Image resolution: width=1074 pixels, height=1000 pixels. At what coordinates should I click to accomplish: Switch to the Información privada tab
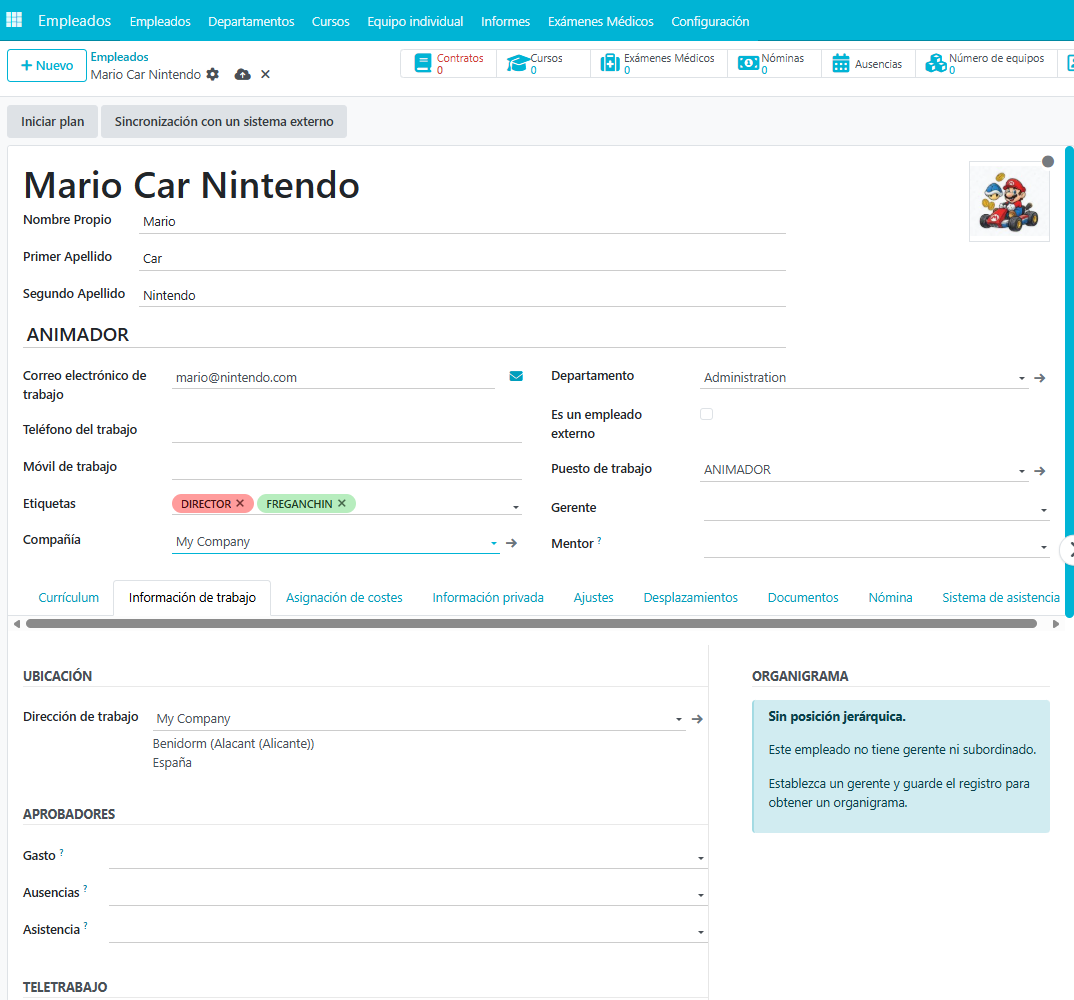488,597
